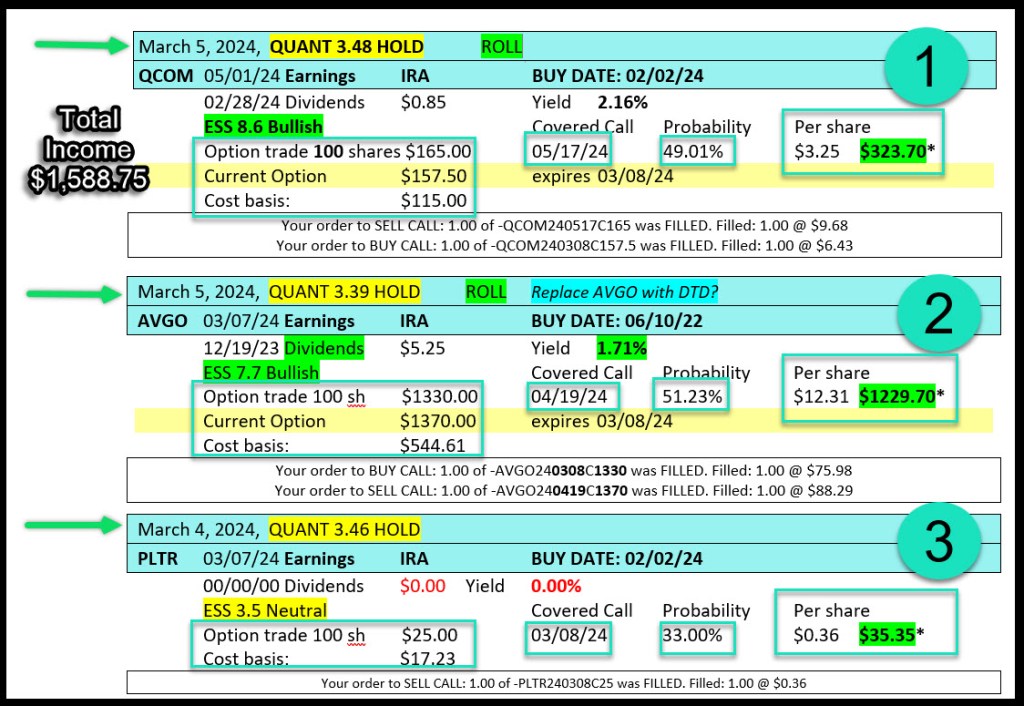Select the QCOM covered call date 05/17/24

[x=567, y=152]
